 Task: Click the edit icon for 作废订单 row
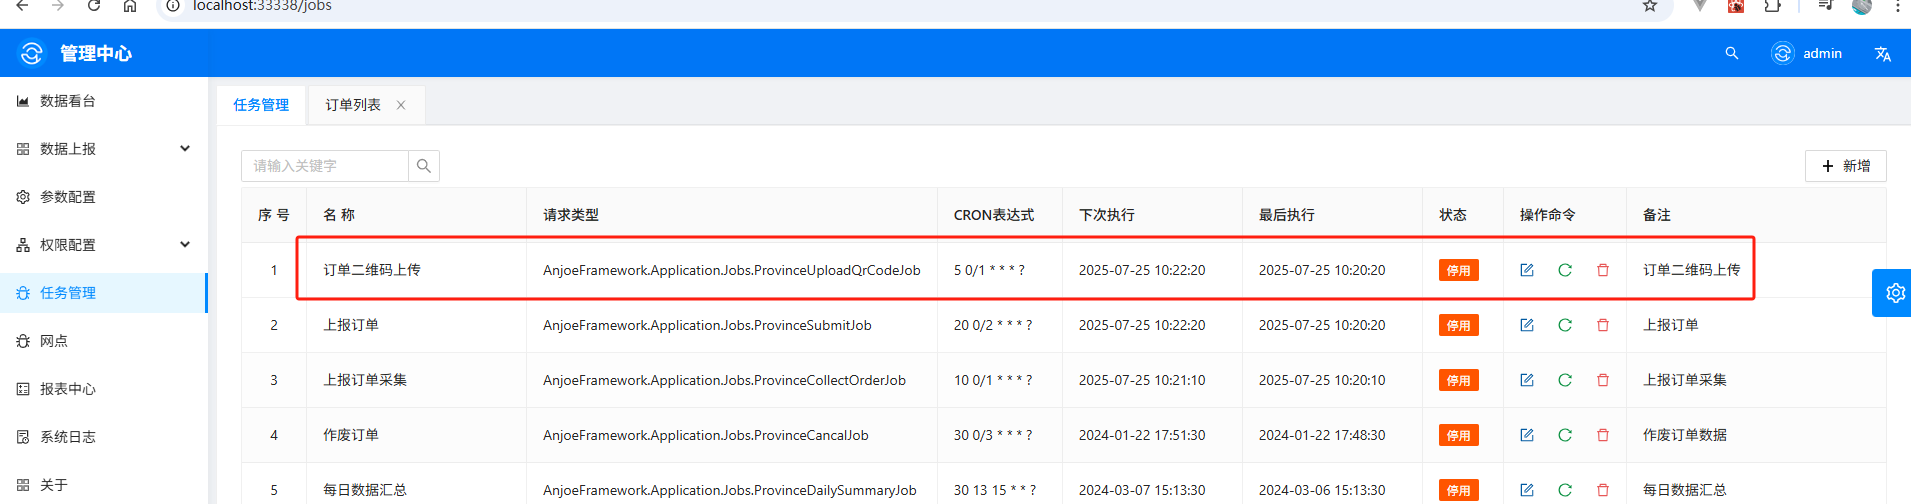point(1526,435)
